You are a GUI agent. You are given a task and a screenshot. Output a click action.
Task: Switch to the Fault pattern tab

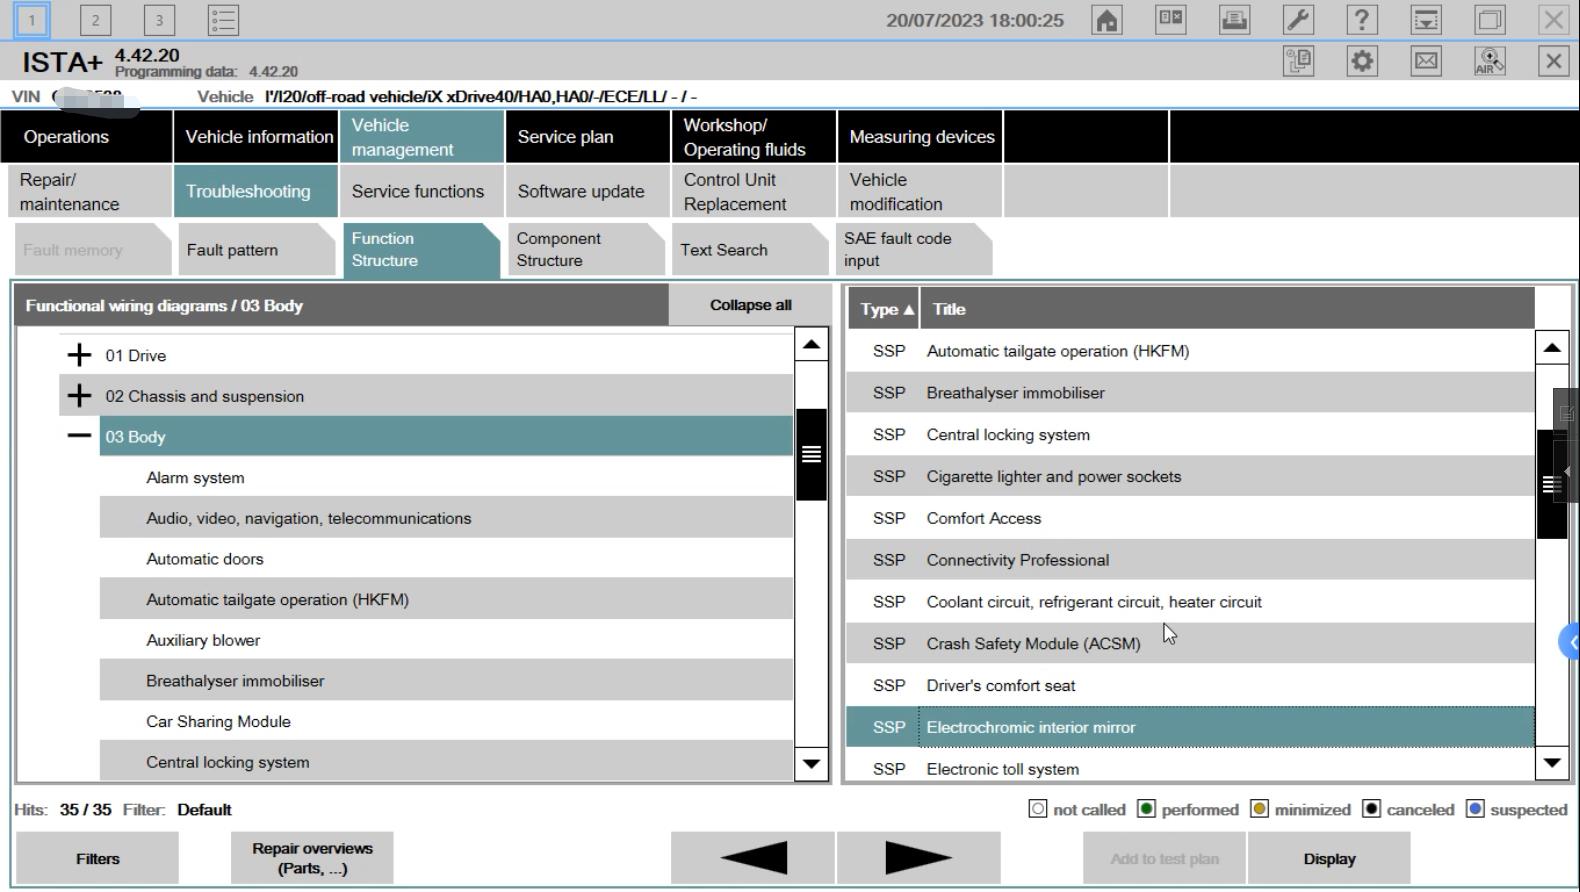256,250
